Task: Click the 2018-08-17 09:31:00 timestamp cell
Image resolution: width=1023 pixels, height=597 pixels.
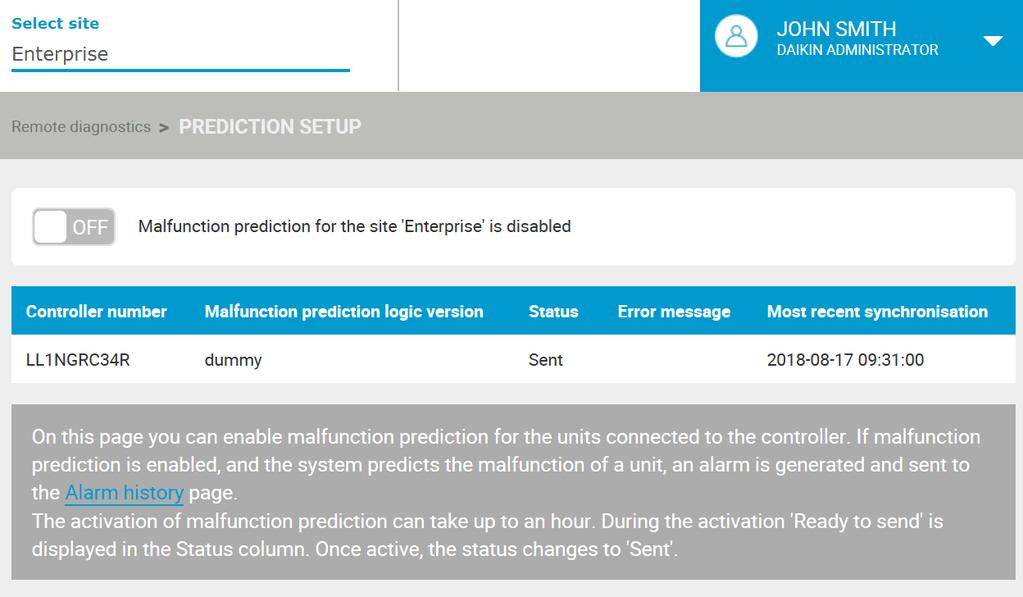Action: tap(845, 360)
